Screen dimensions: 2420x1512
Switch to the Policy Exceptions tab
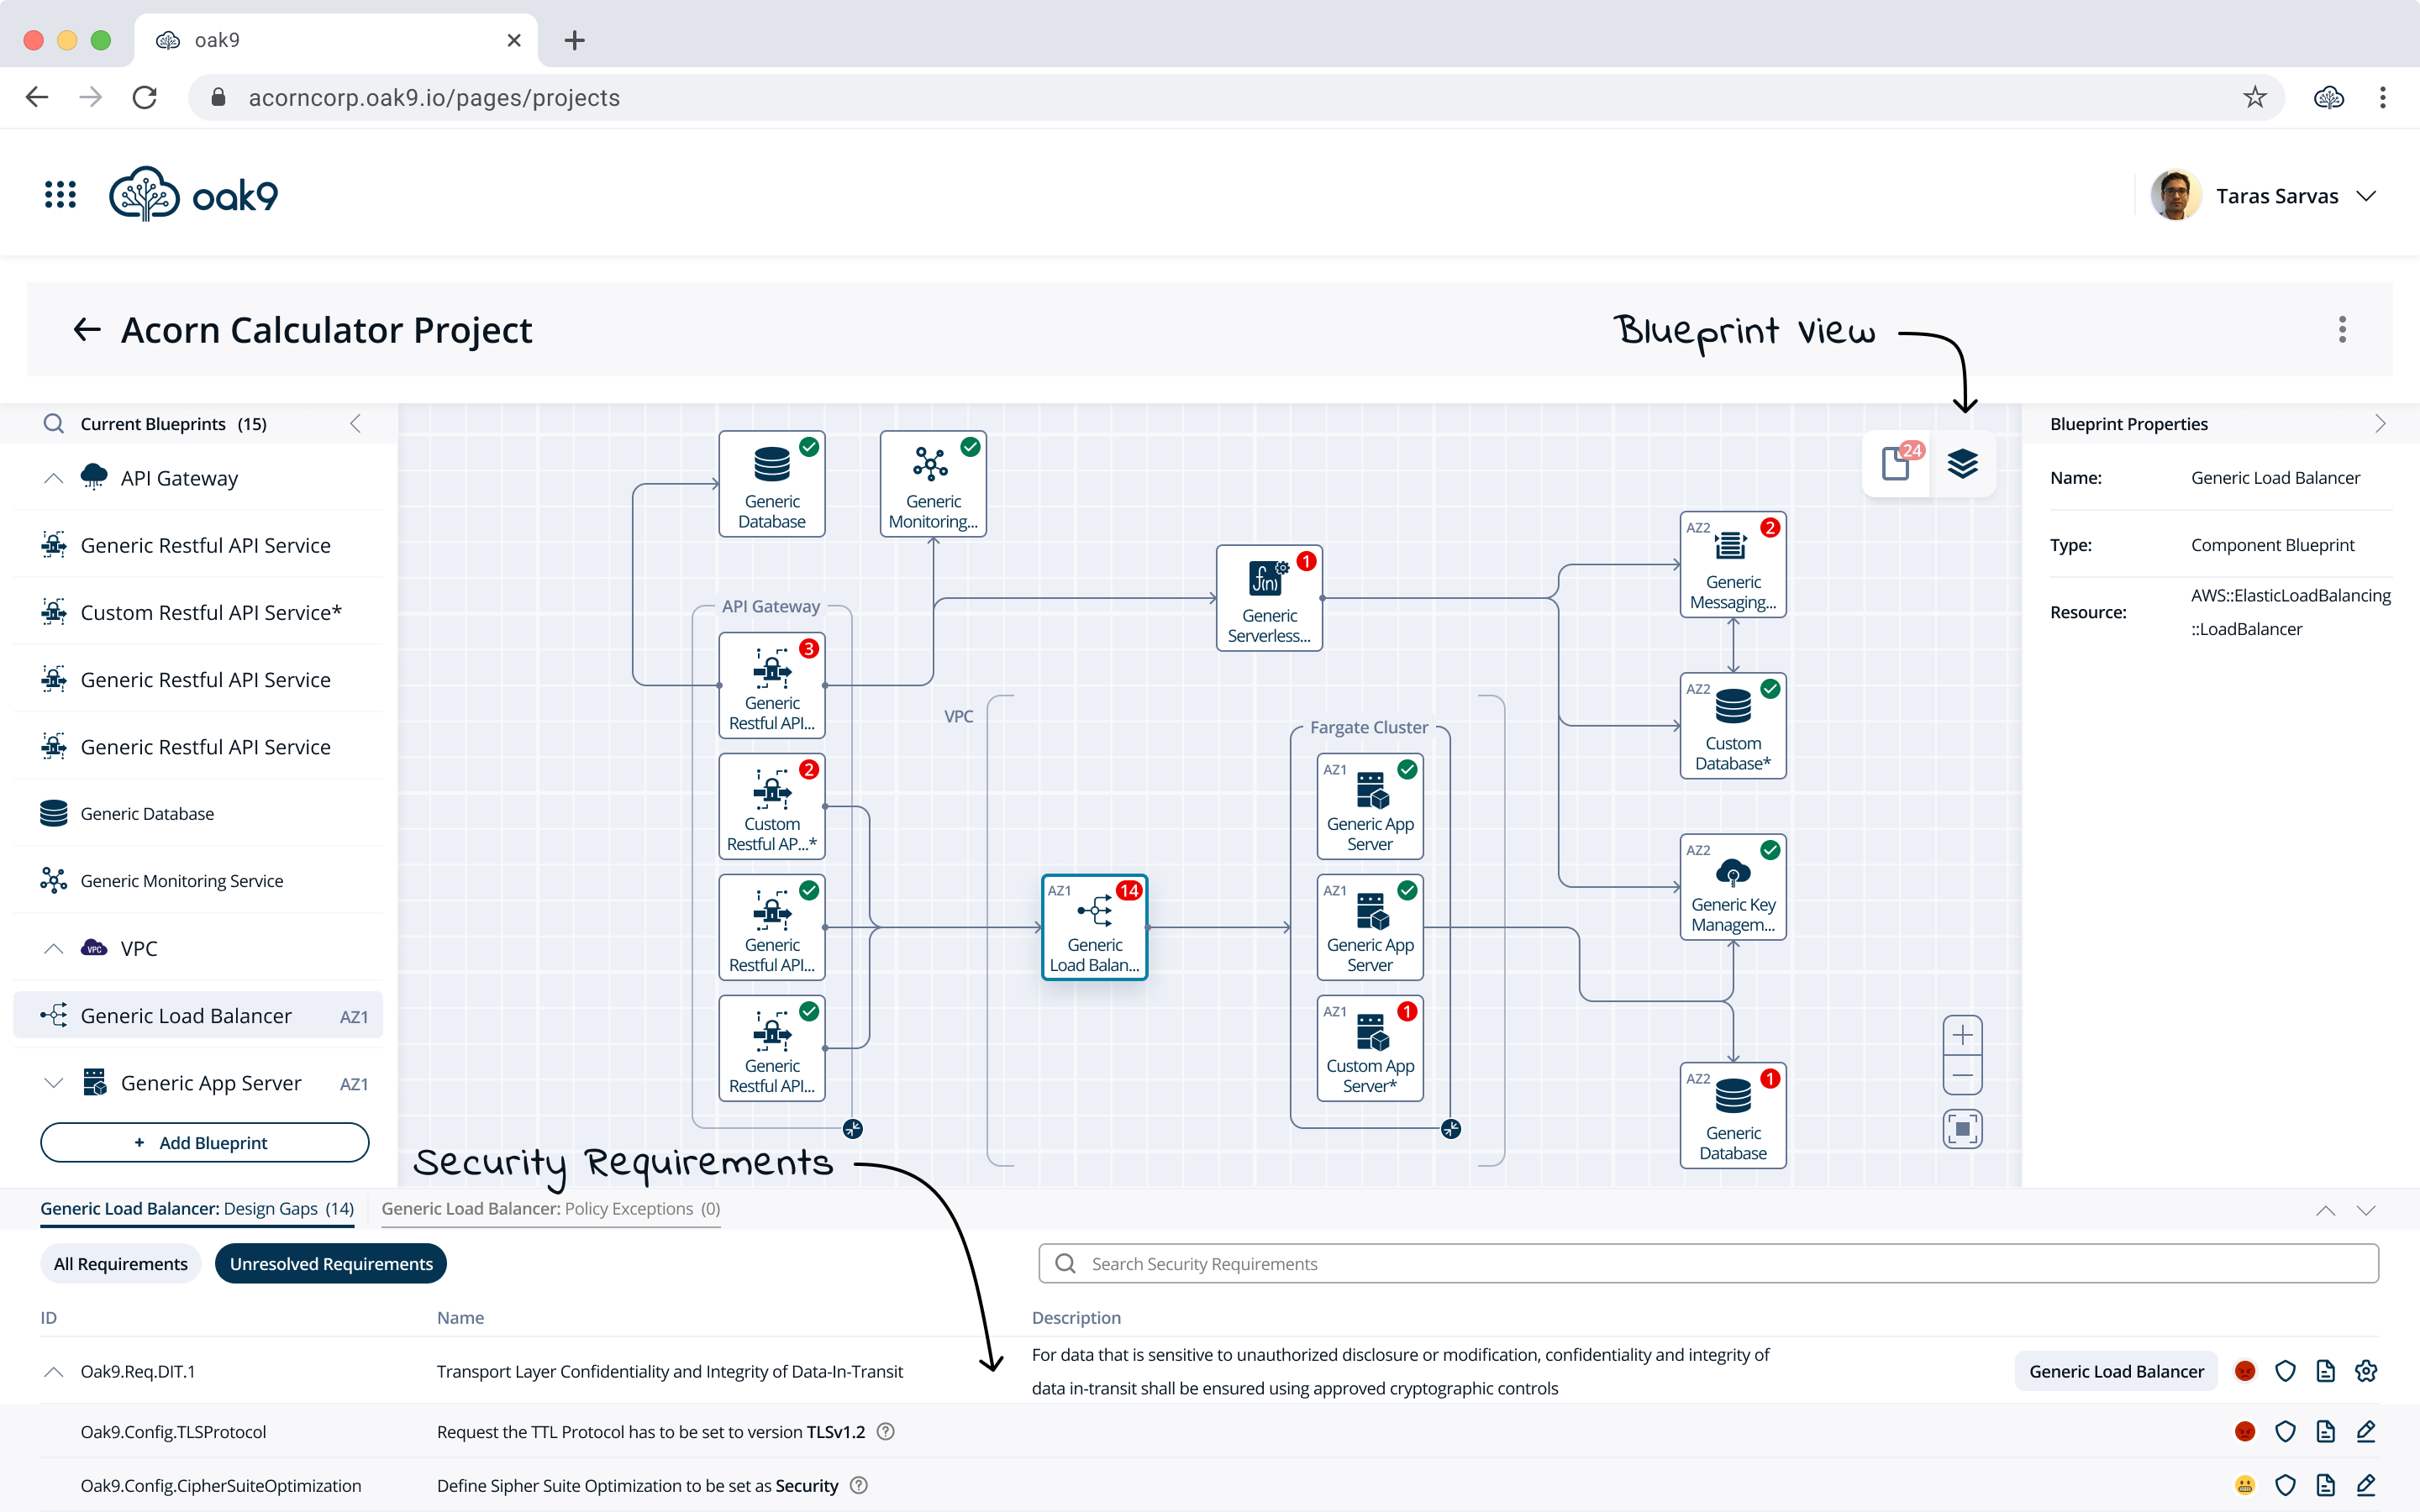(x=550, y=1208)
